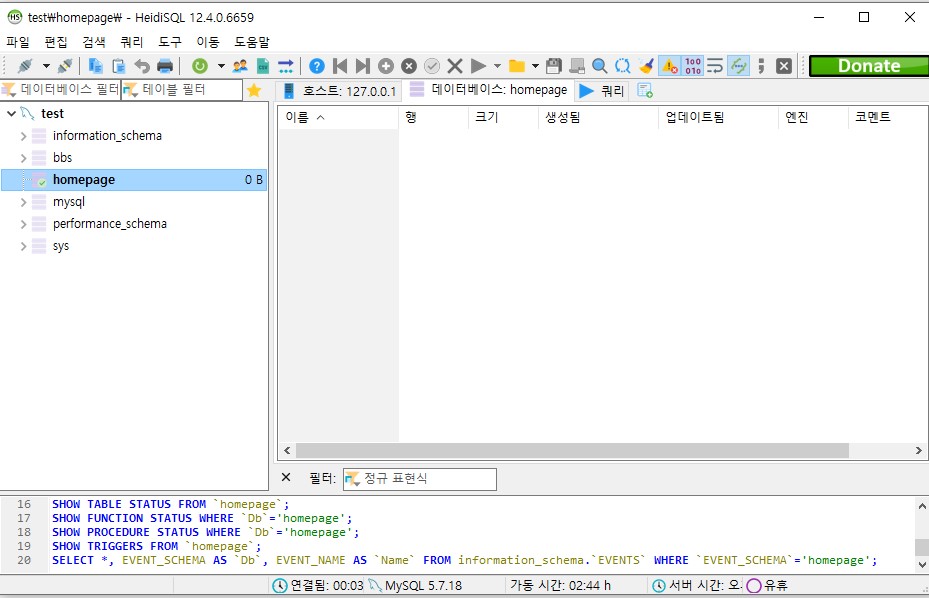Screen dimensions: 929x598
Task: Sort by the 생성됨 column header
Action: 599,117
